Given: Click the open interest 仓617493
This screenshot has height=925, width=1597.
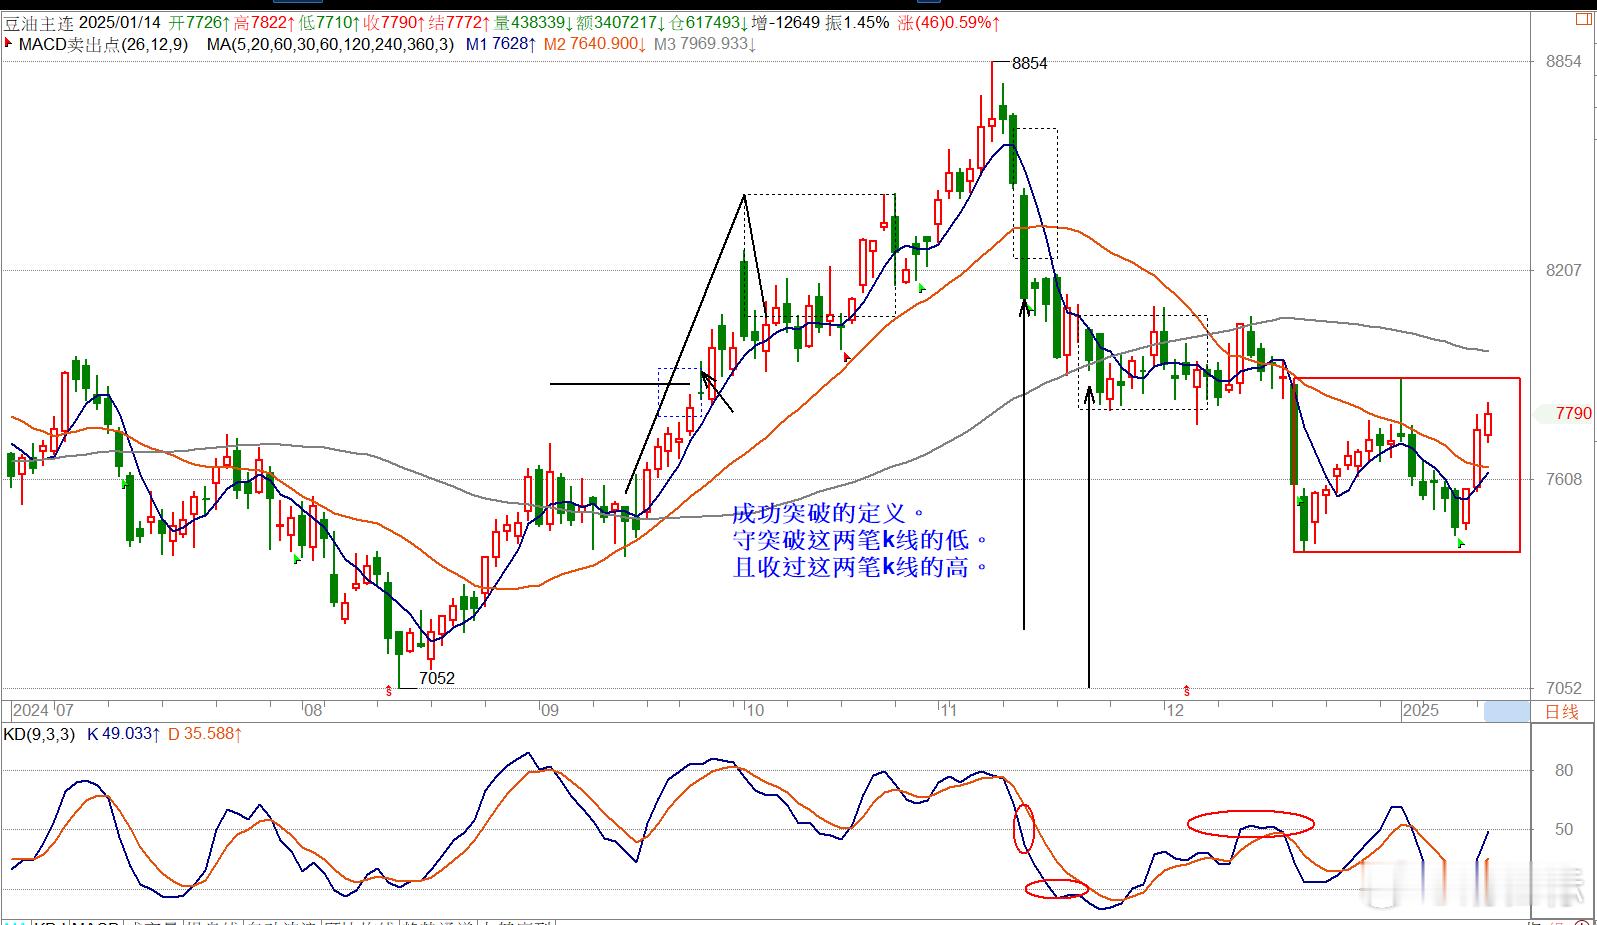Looking at the screenshot, I should coord(709,22).
